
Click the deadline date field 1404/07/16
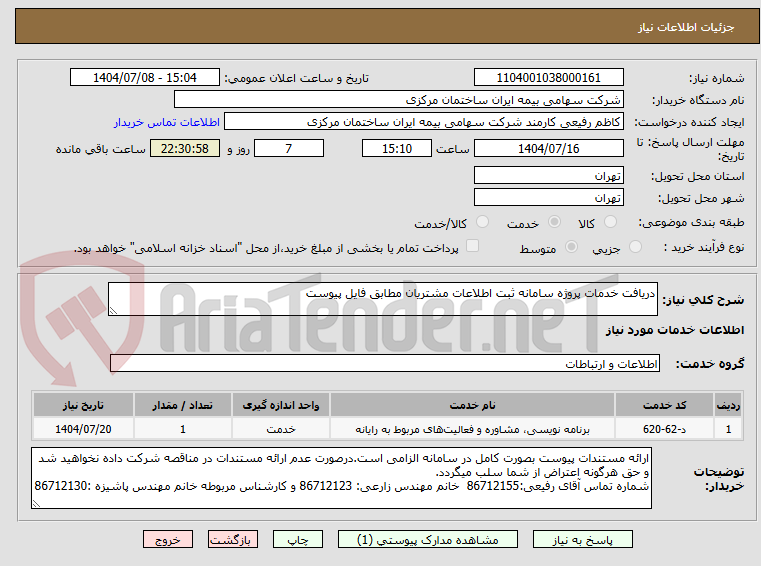point(548,149)
